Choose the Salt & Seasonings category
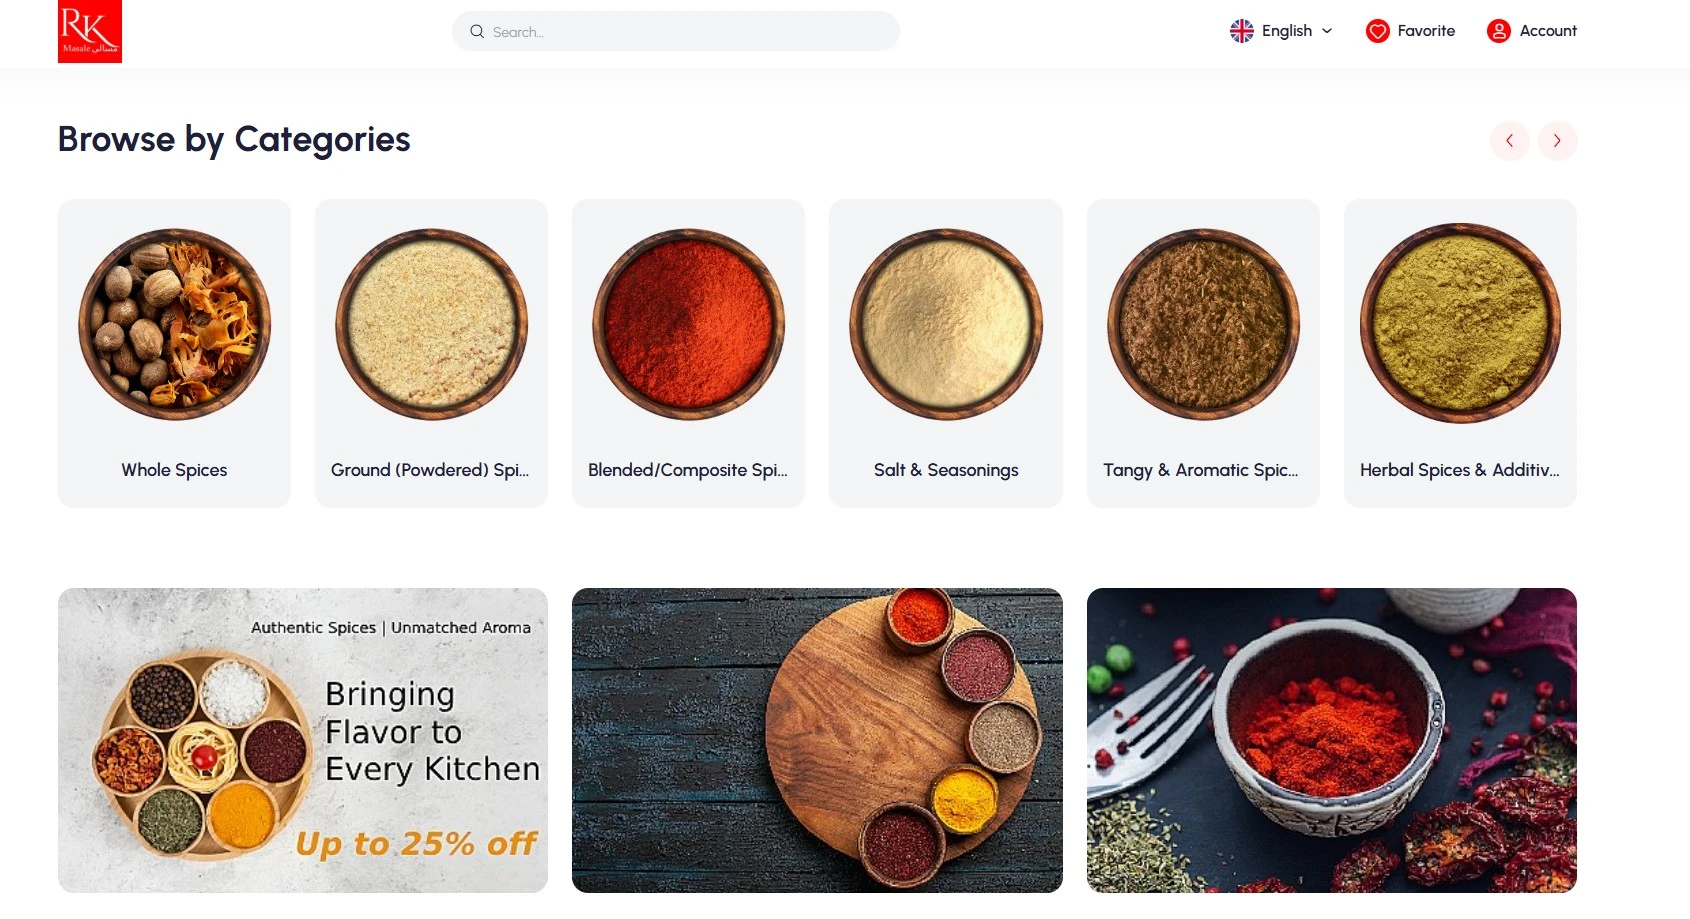1690x919 pixels. (945, 353)
